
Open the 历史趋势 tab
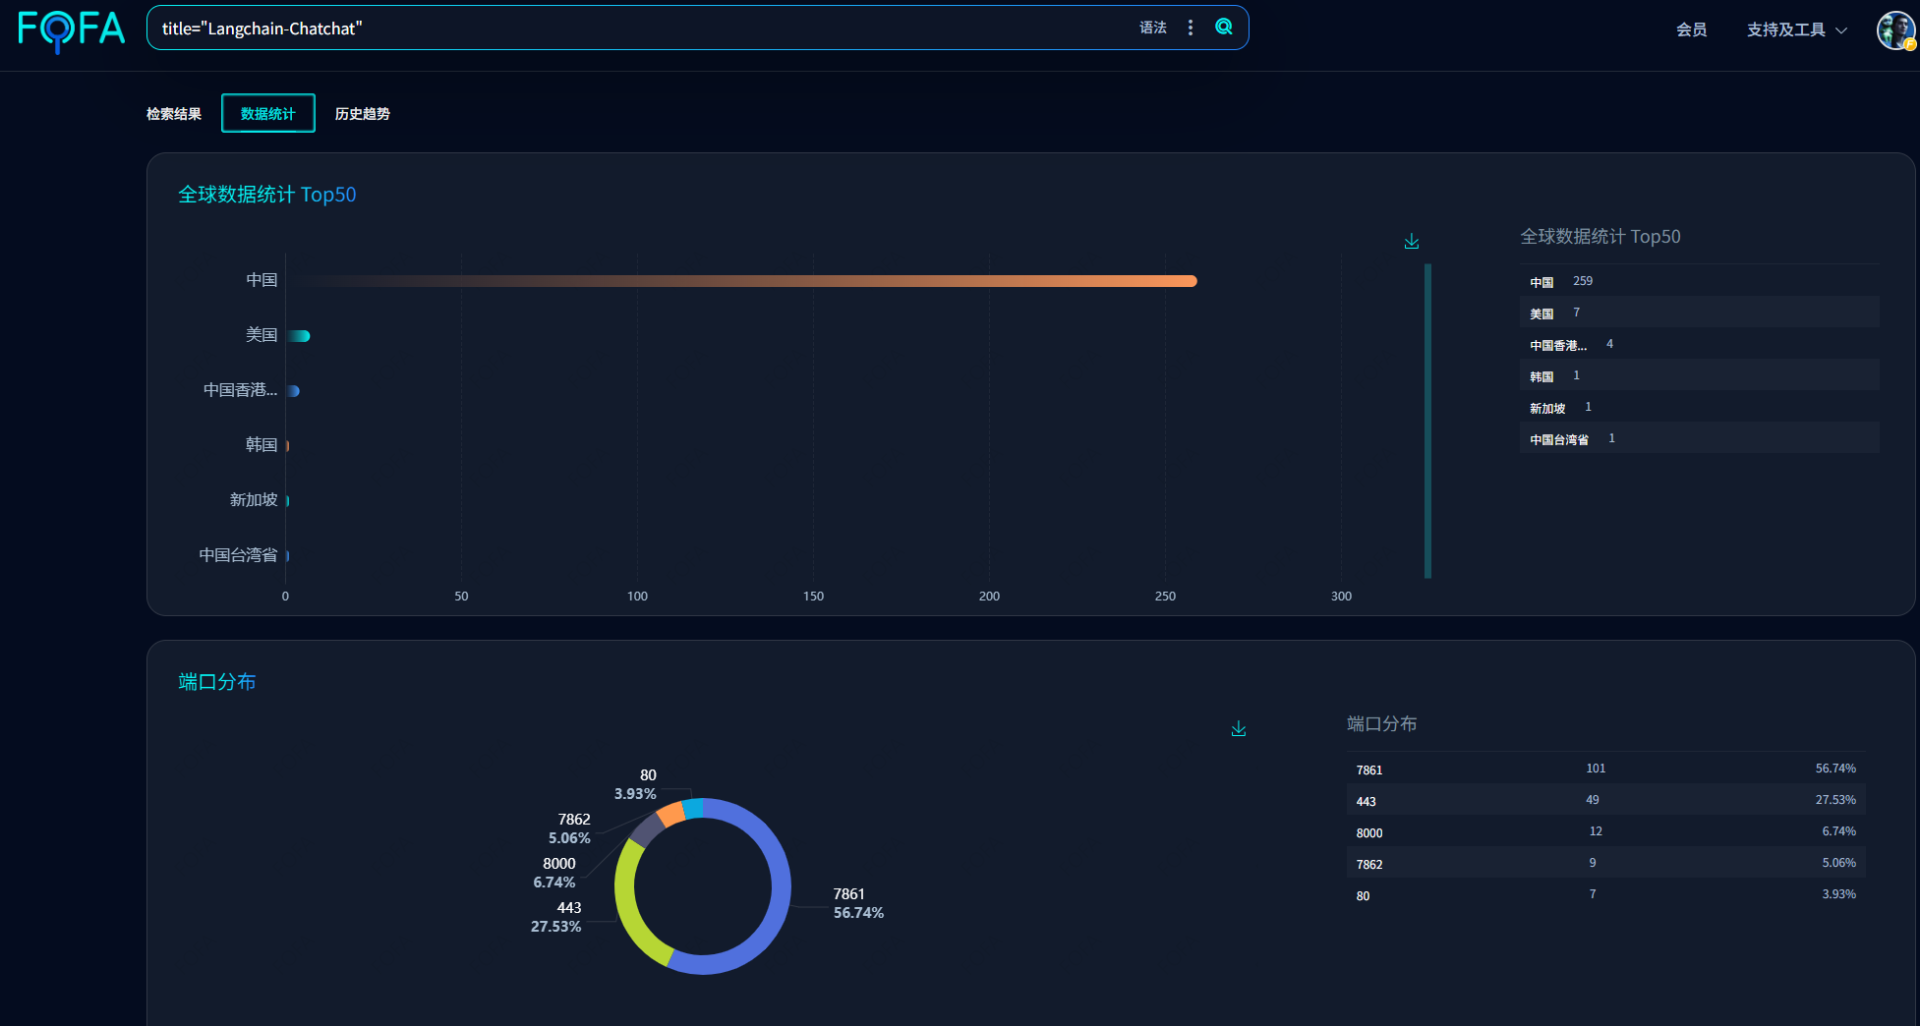coord(362,114)
